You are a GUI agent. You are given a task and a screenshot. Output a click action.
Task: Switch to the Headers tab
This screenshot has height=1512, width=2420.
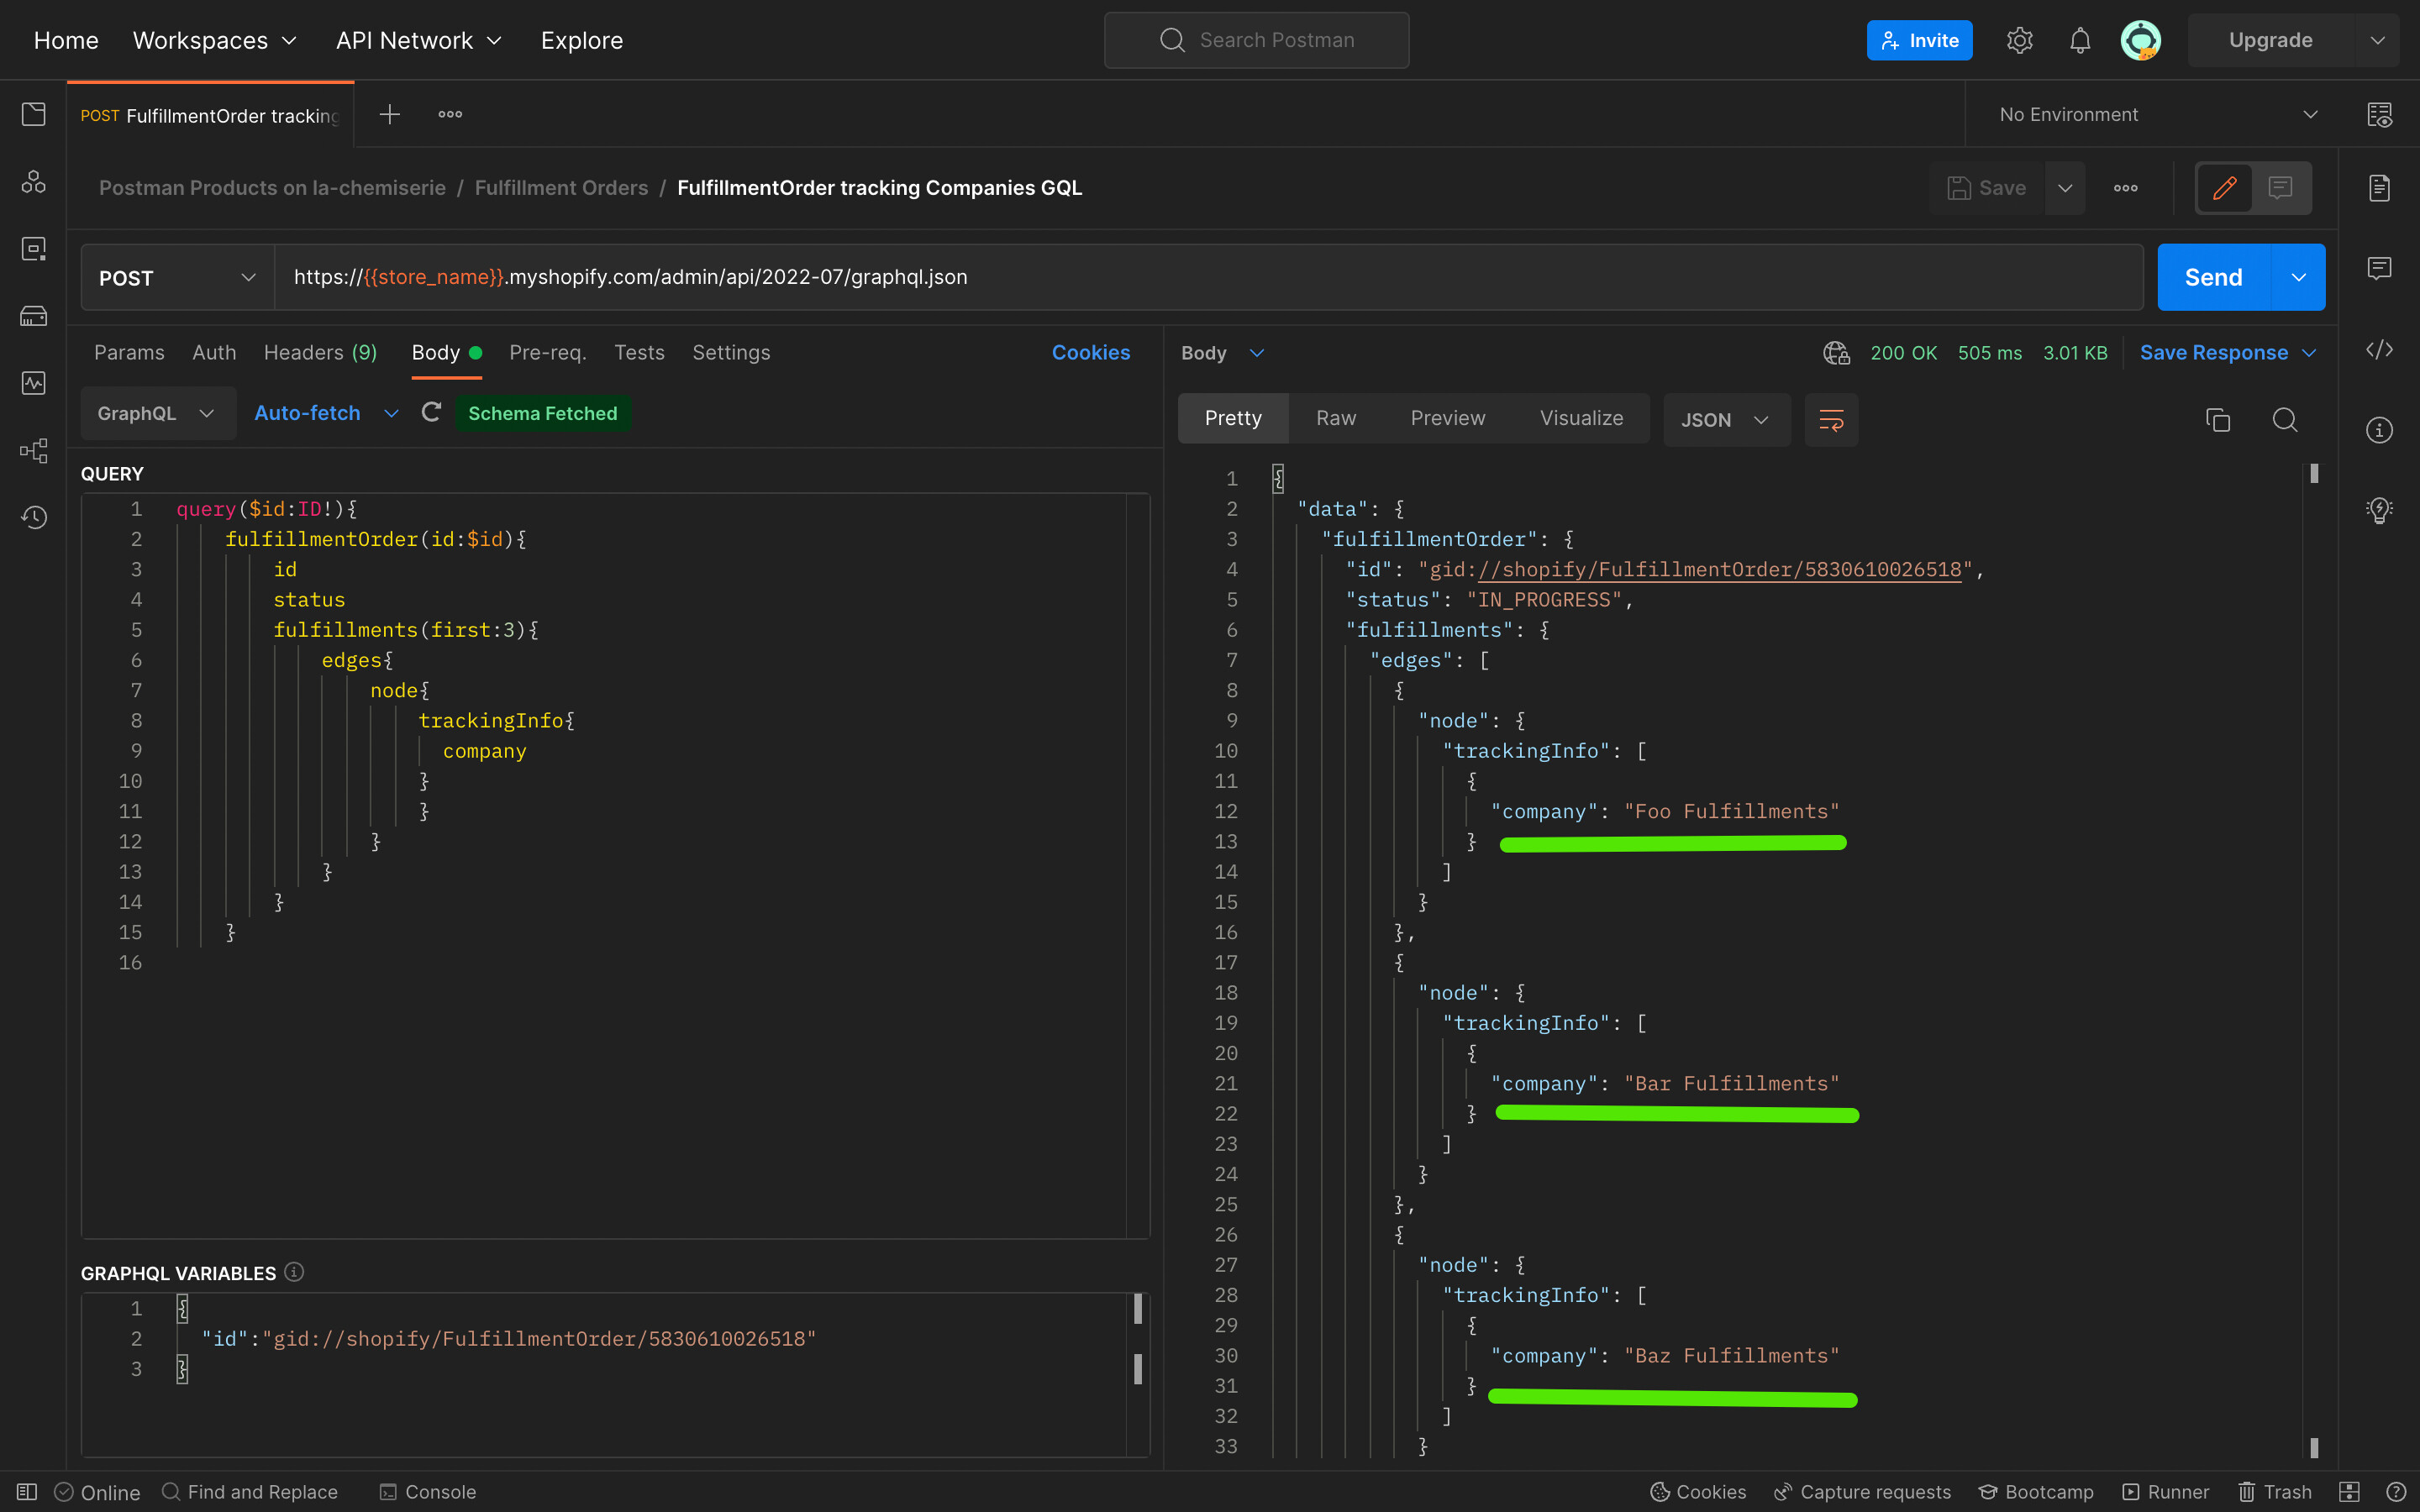coord(320,352)
